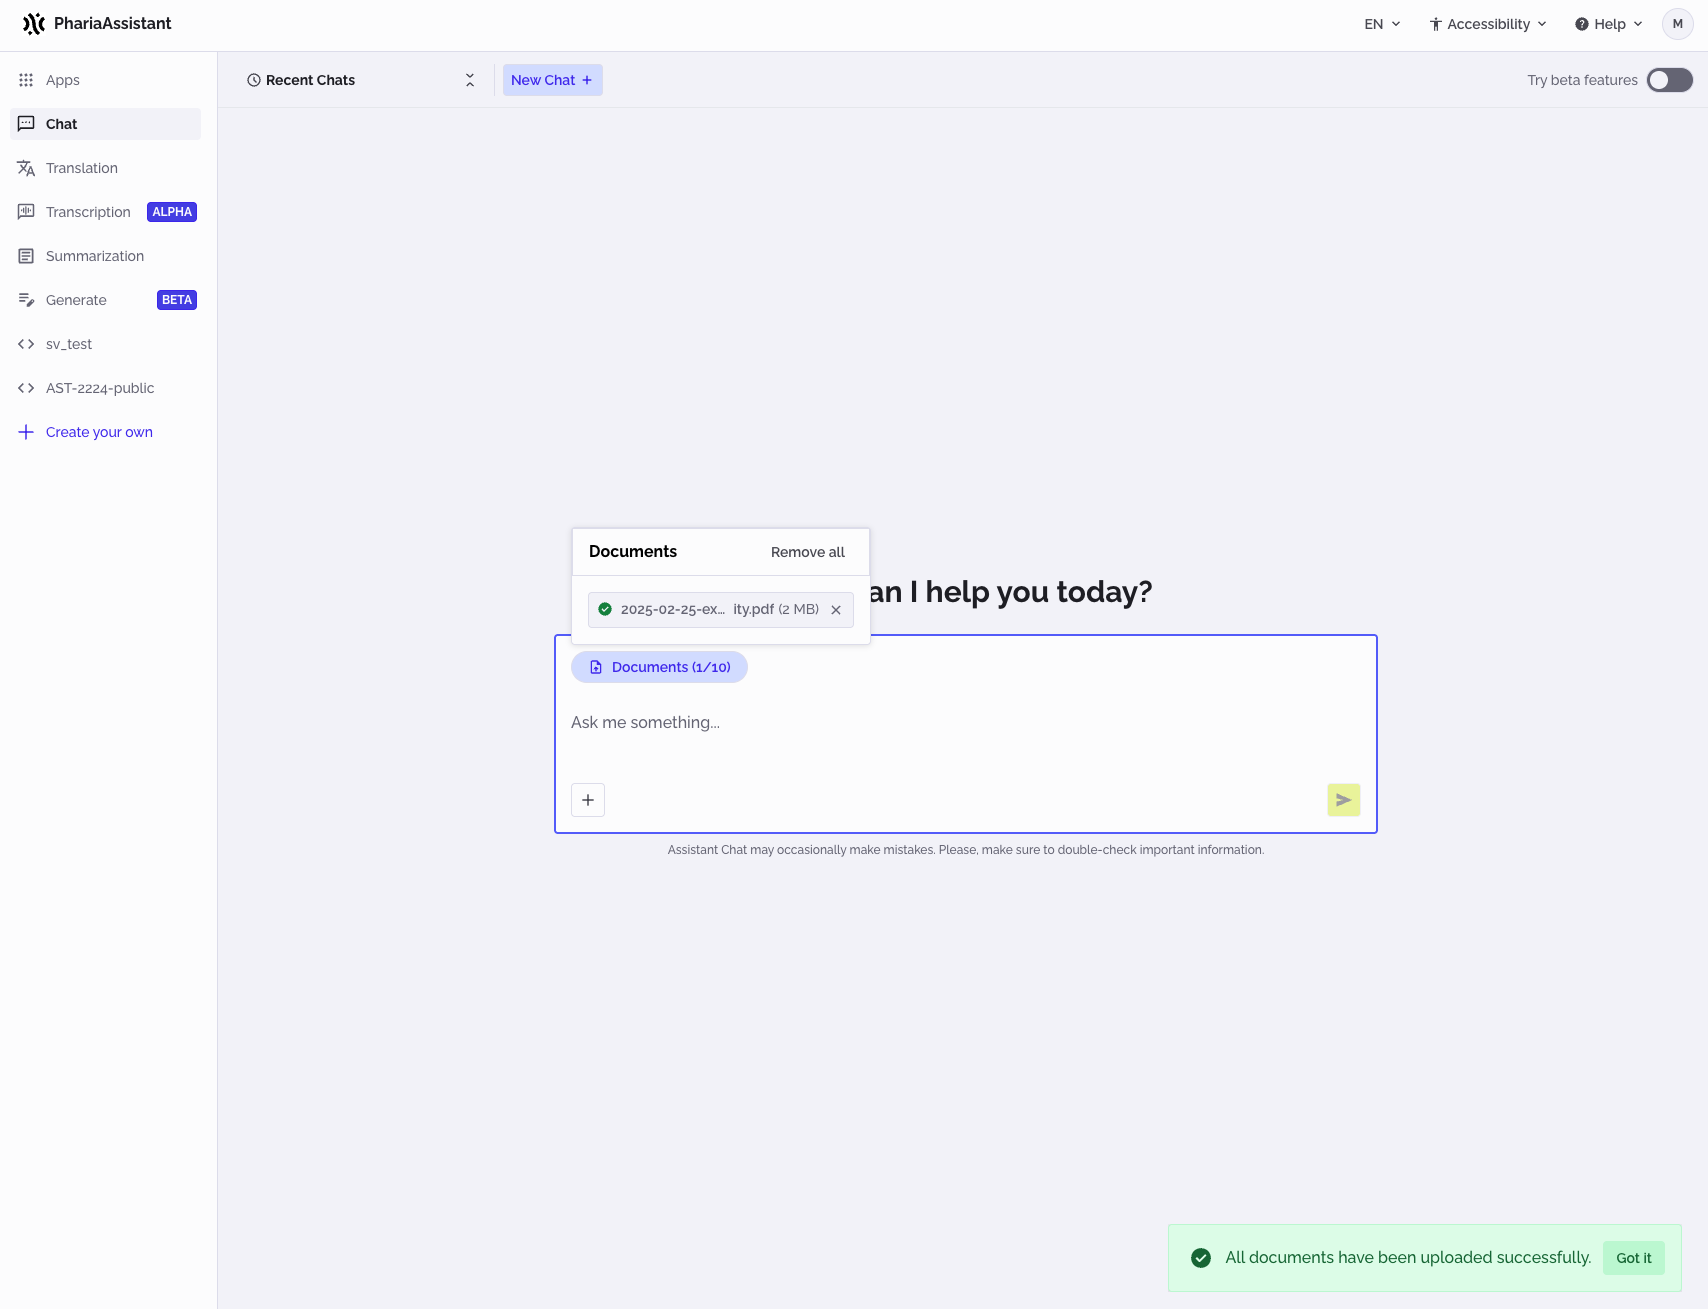The height and width of the screenshot is (1309, 1708).
Task: Dismiss the upload notification with Got it
Action: pos(1633,1257)
